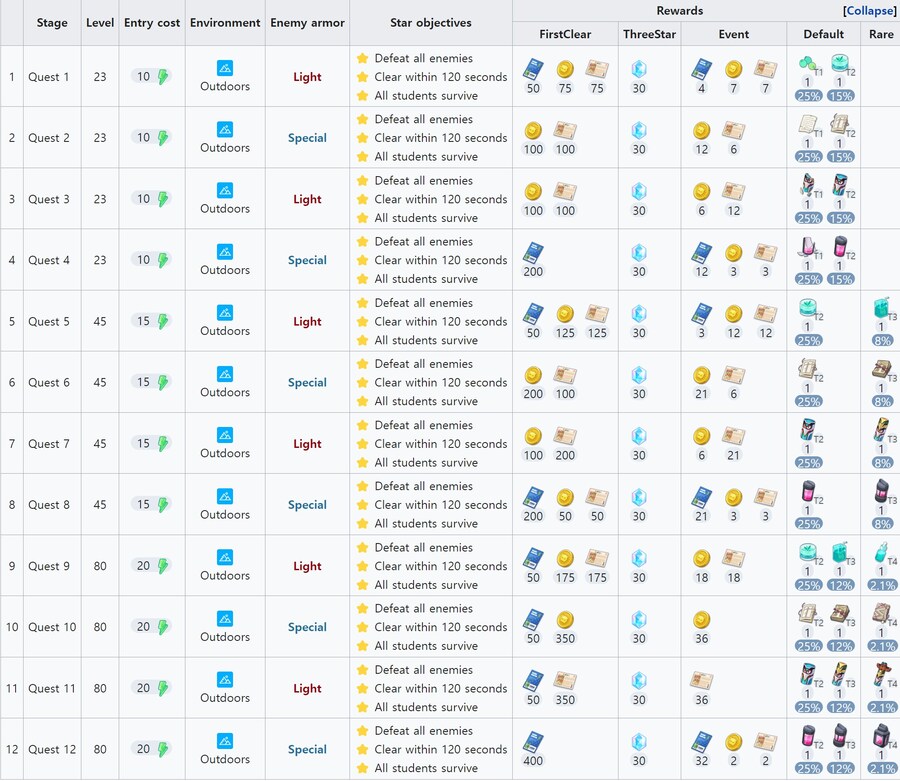
Task: Open the Light armor link in Quest 1 row
Action: (307, 77)
